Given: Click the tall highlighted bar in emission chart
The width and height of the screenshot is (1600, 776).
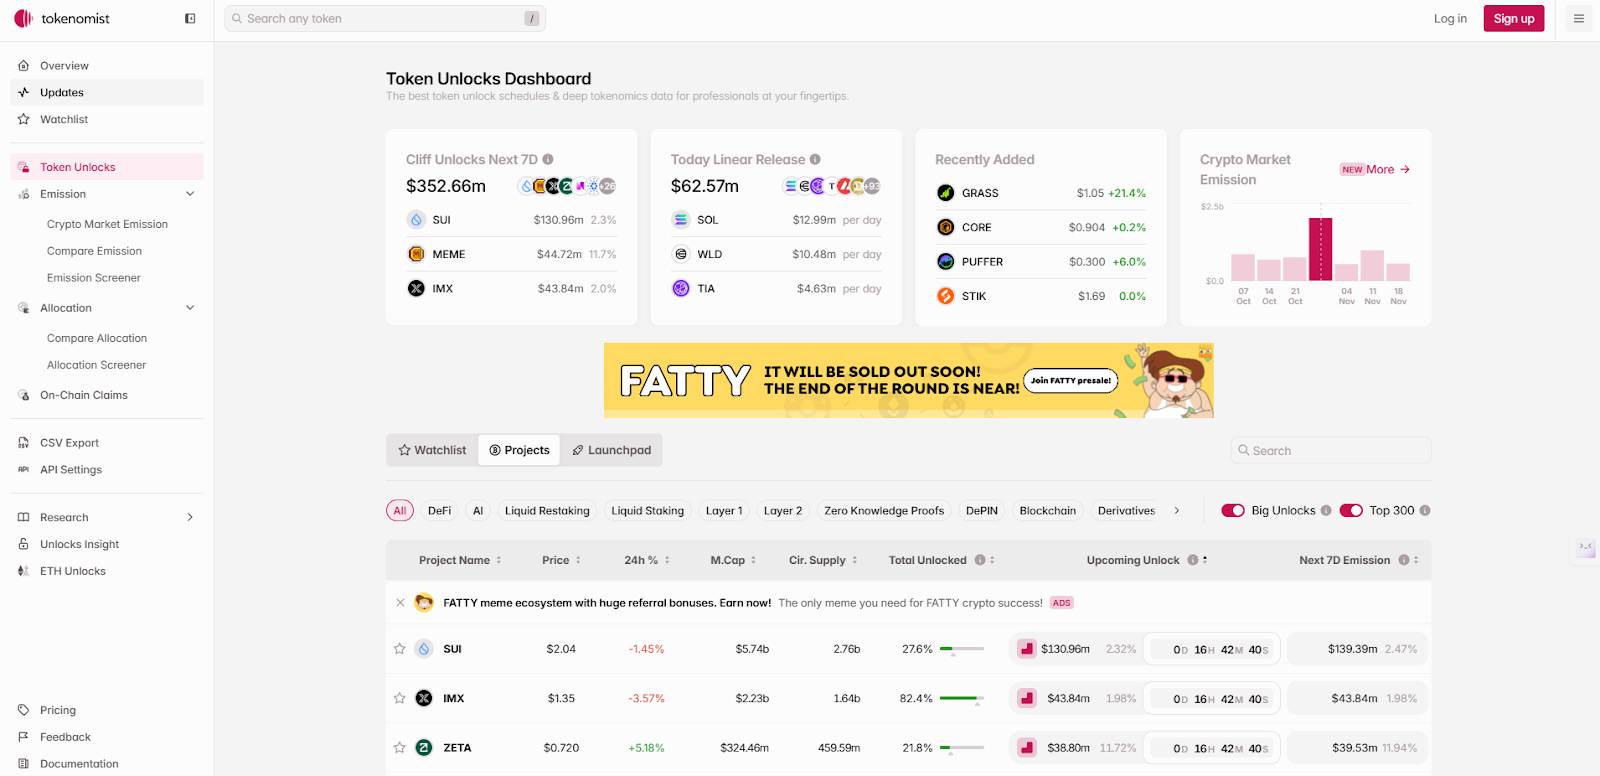Looking at the screenshot, I should pyautogui.click(x=1320, y=249).
